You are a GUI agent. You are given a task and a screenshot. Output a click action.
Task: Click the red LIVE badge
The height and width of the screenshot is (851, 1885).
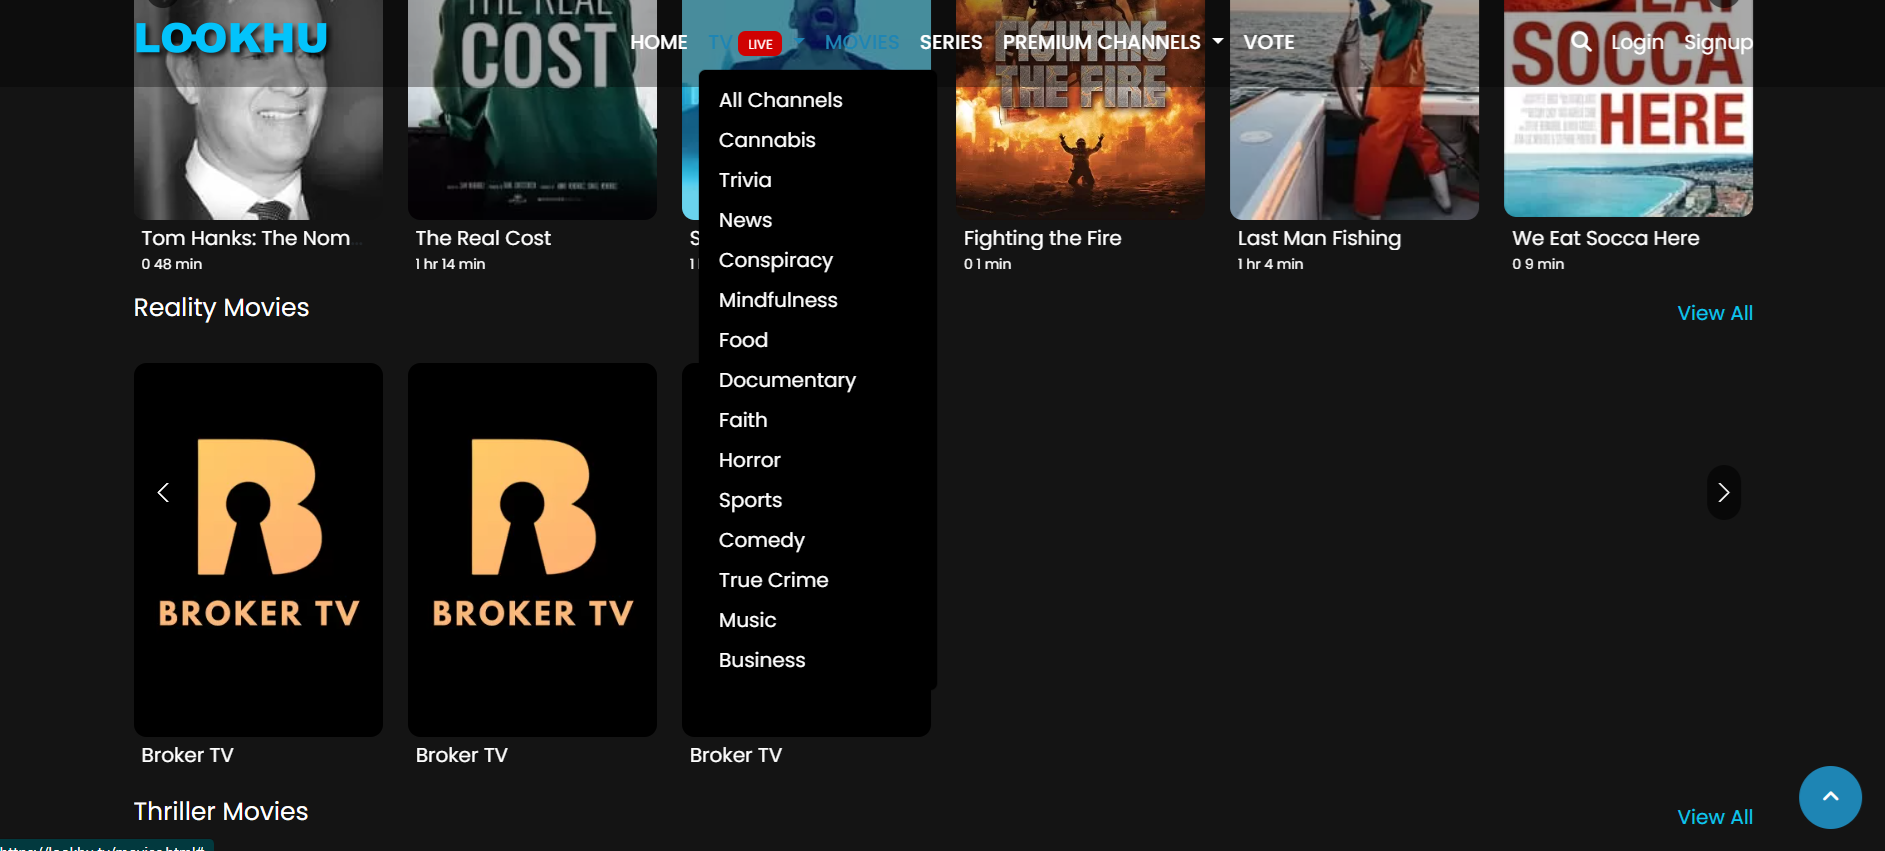click(x=760, y=44)
